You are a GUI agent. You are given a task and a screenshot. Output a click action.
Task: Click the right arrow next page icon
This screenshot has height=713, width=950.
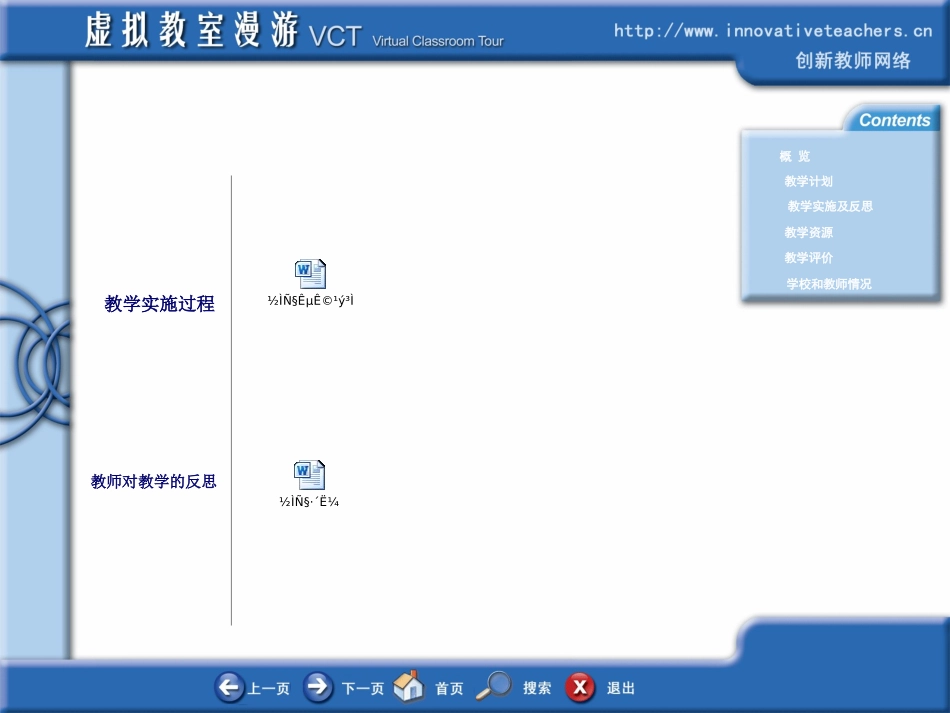pos(318,687)
